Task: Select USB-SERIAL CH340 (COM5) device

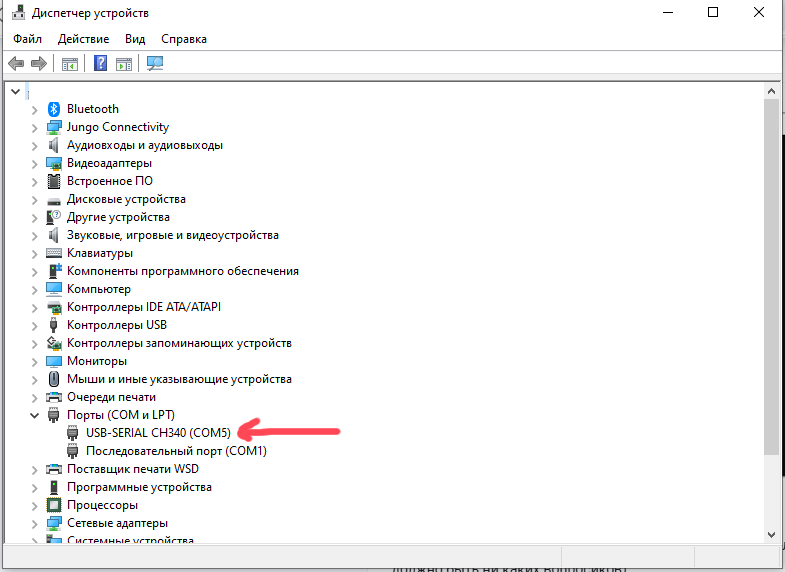Action: pos(158,433)
